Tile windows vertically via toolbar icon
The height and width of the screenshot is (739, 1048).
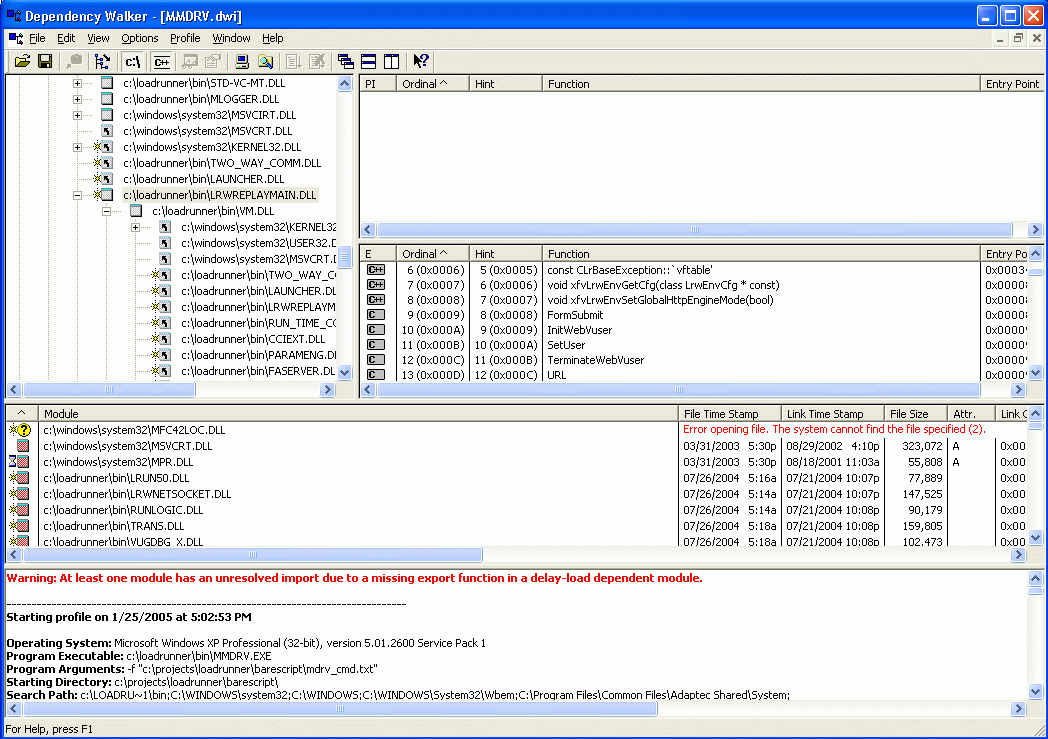pos(392,61)
